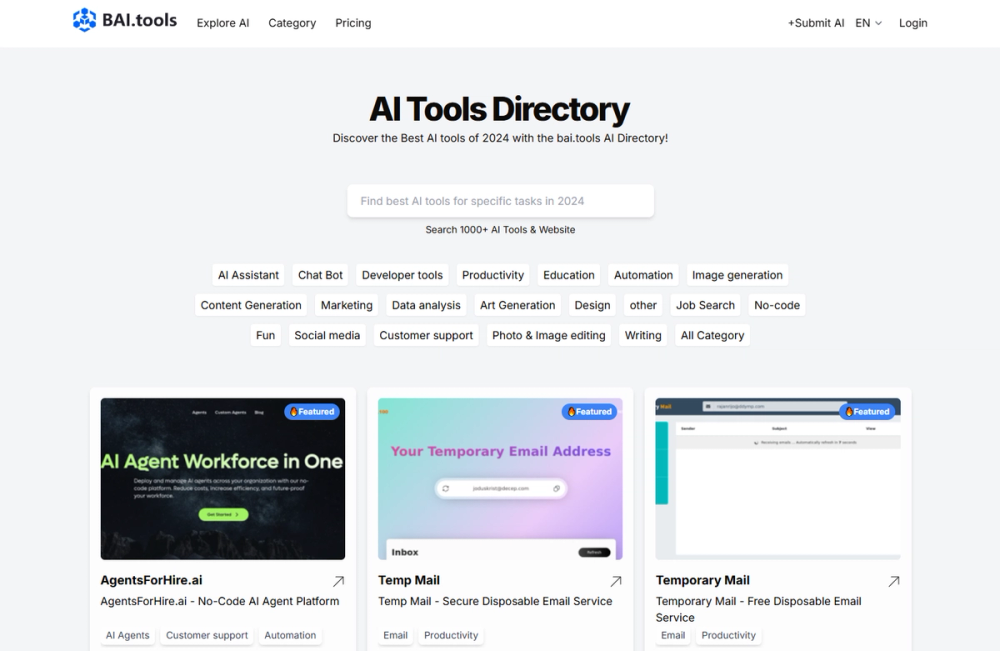Image resolution: width=1000 pixels, height=651 pixels.
Task: Select the Chat Bot category tag
Action: 320,275
